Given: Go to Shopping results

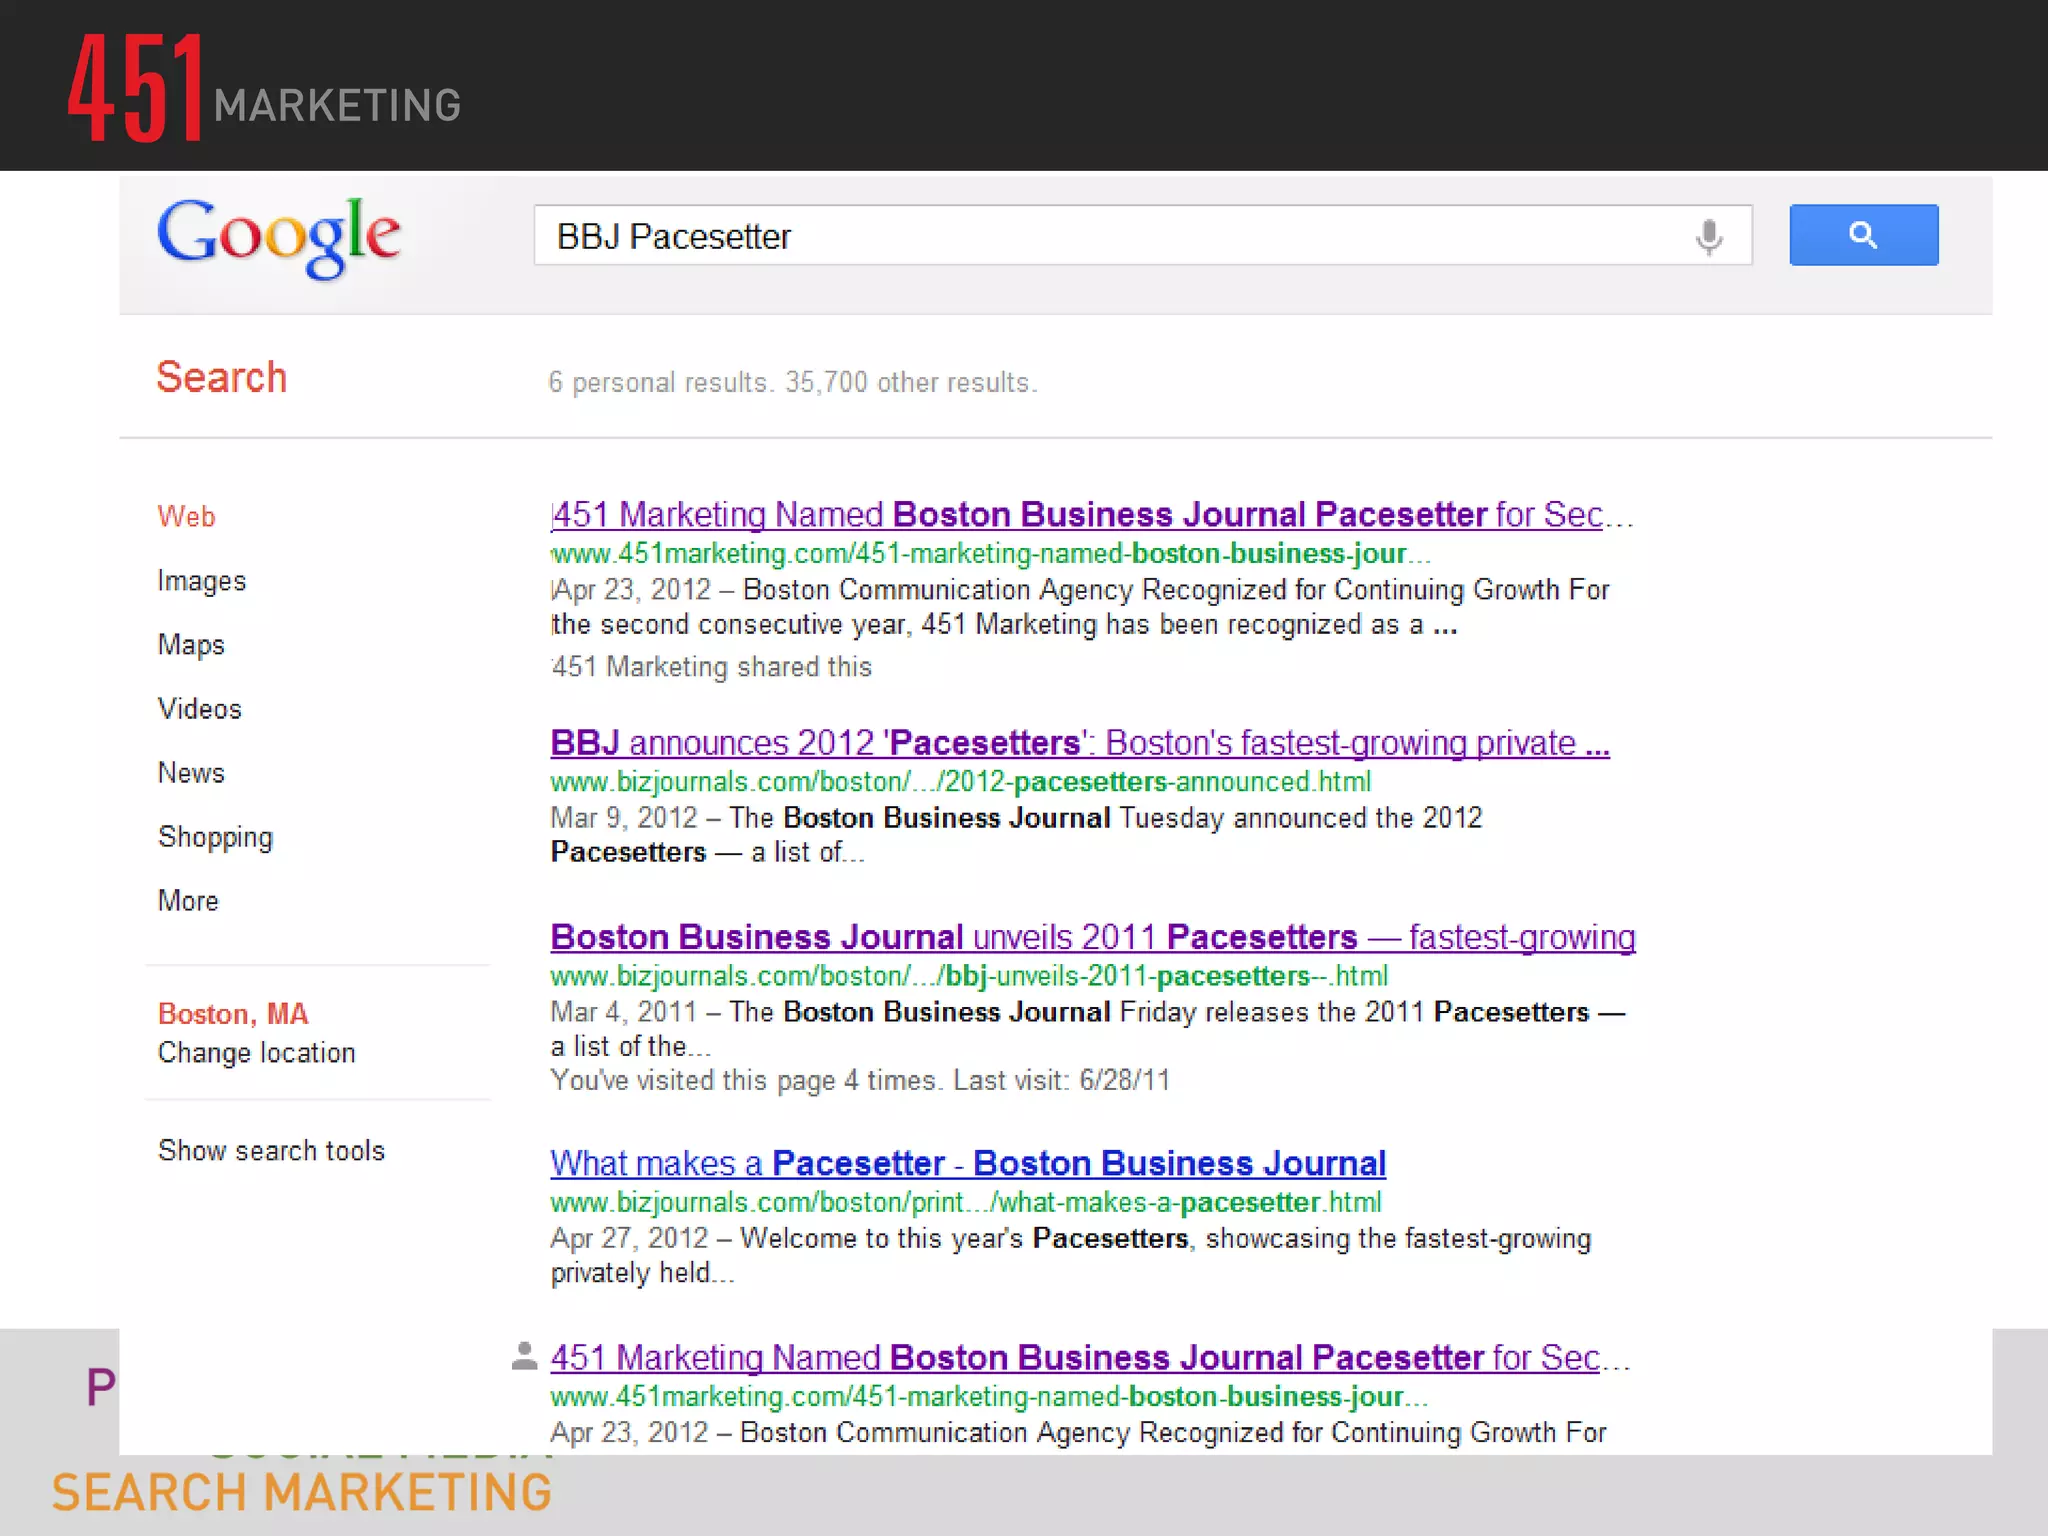Looking at the screenshot, I should (215, 837).
